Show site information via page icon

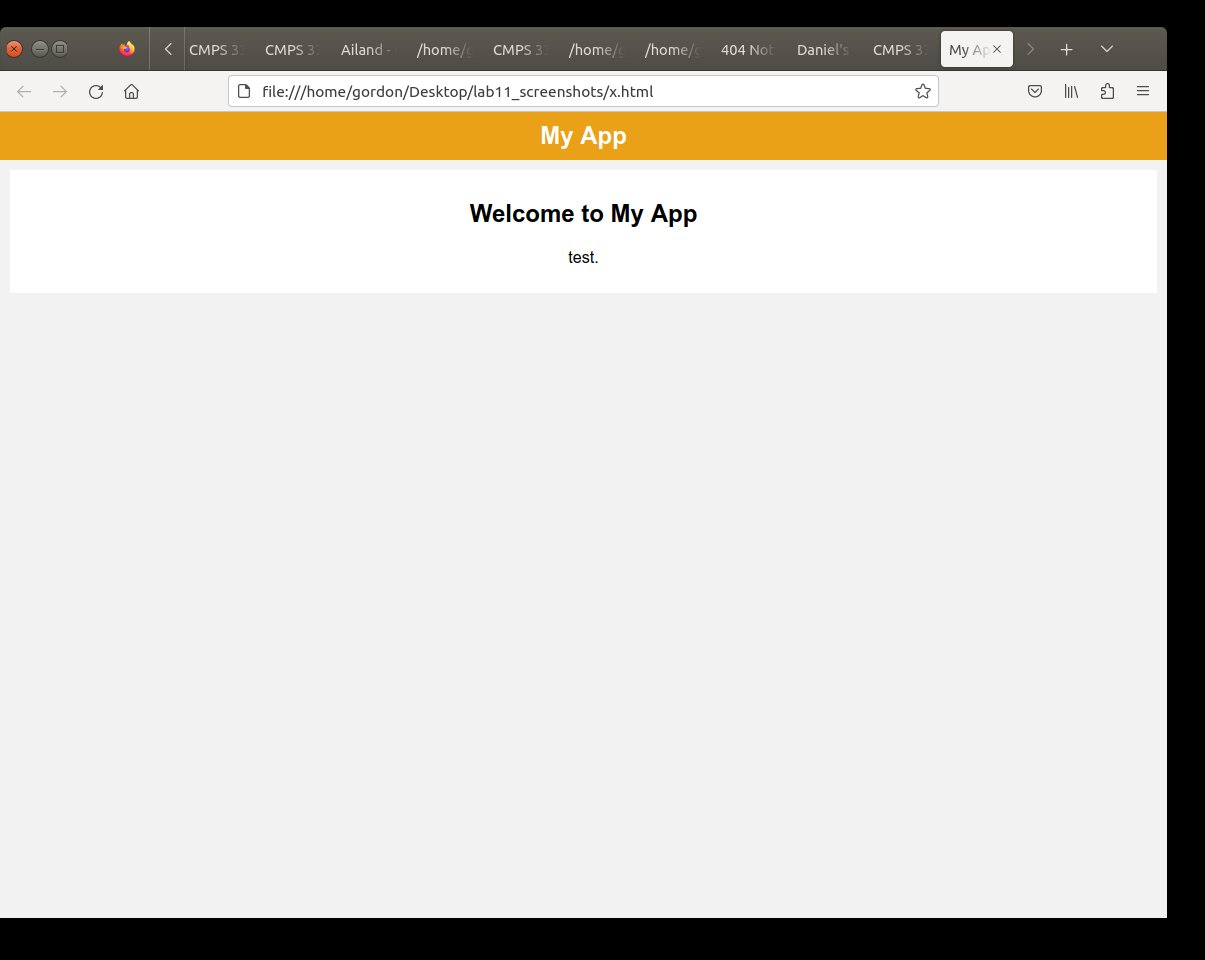point(244,92)
